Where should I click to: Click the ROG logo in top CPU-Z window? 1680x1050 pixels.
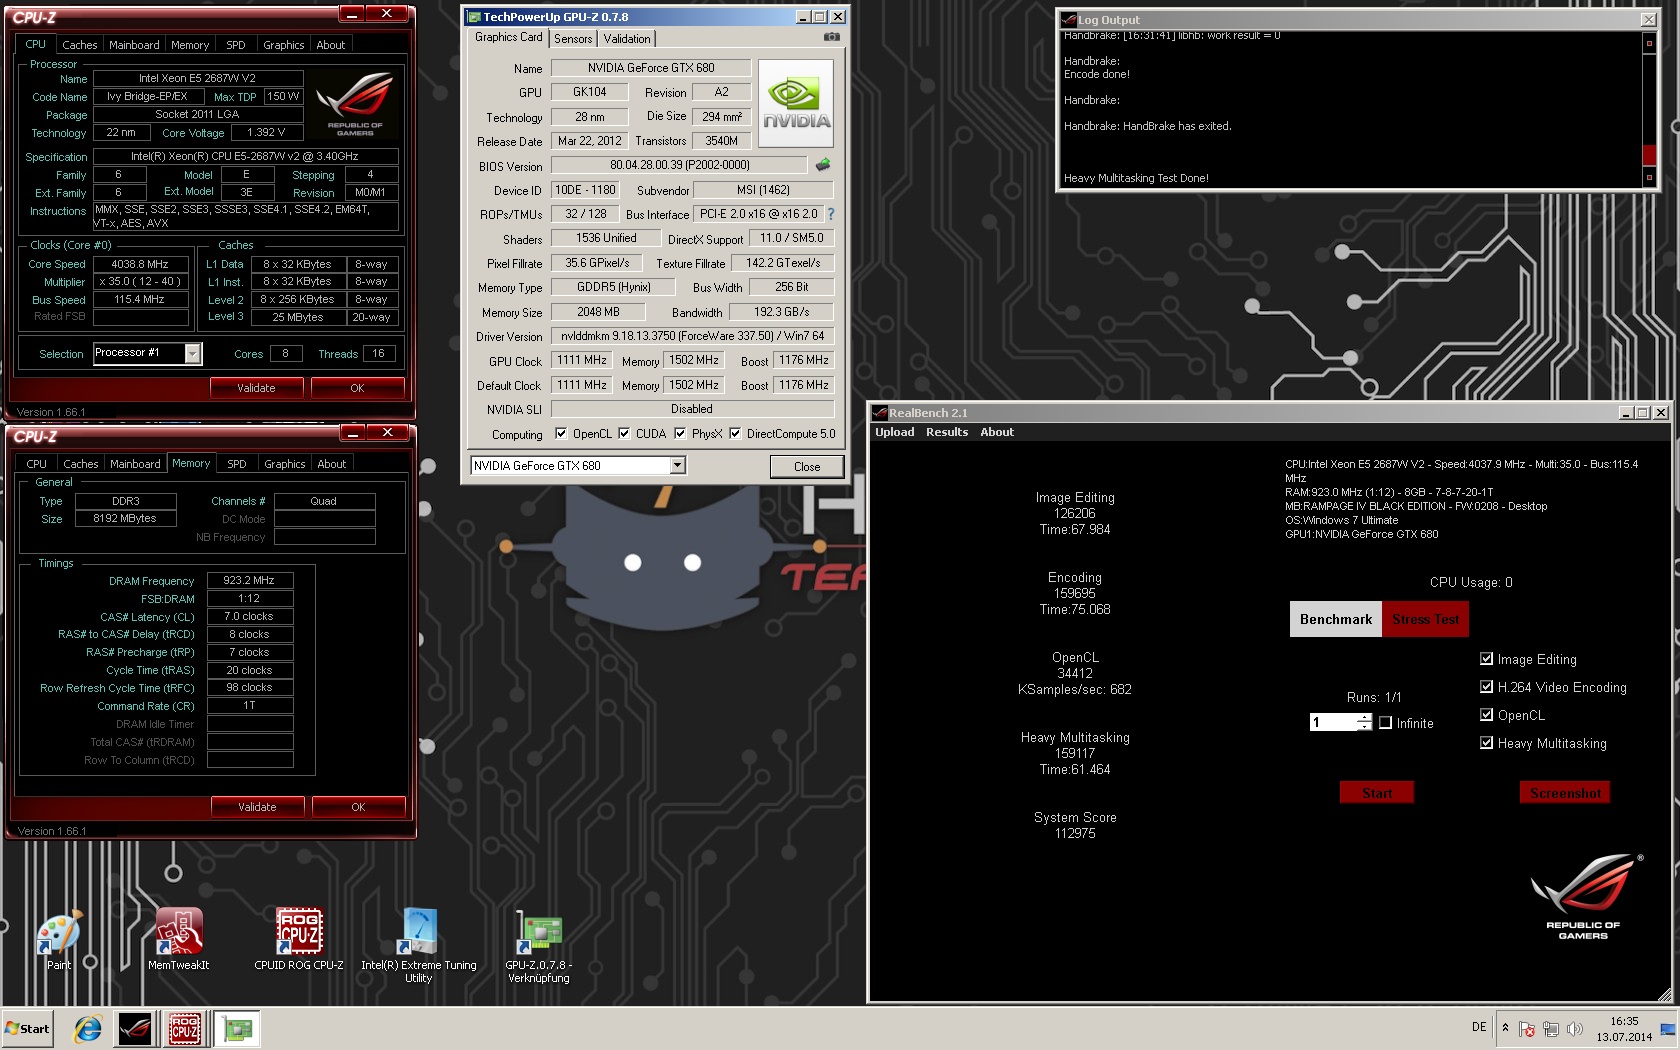[355, 104]
